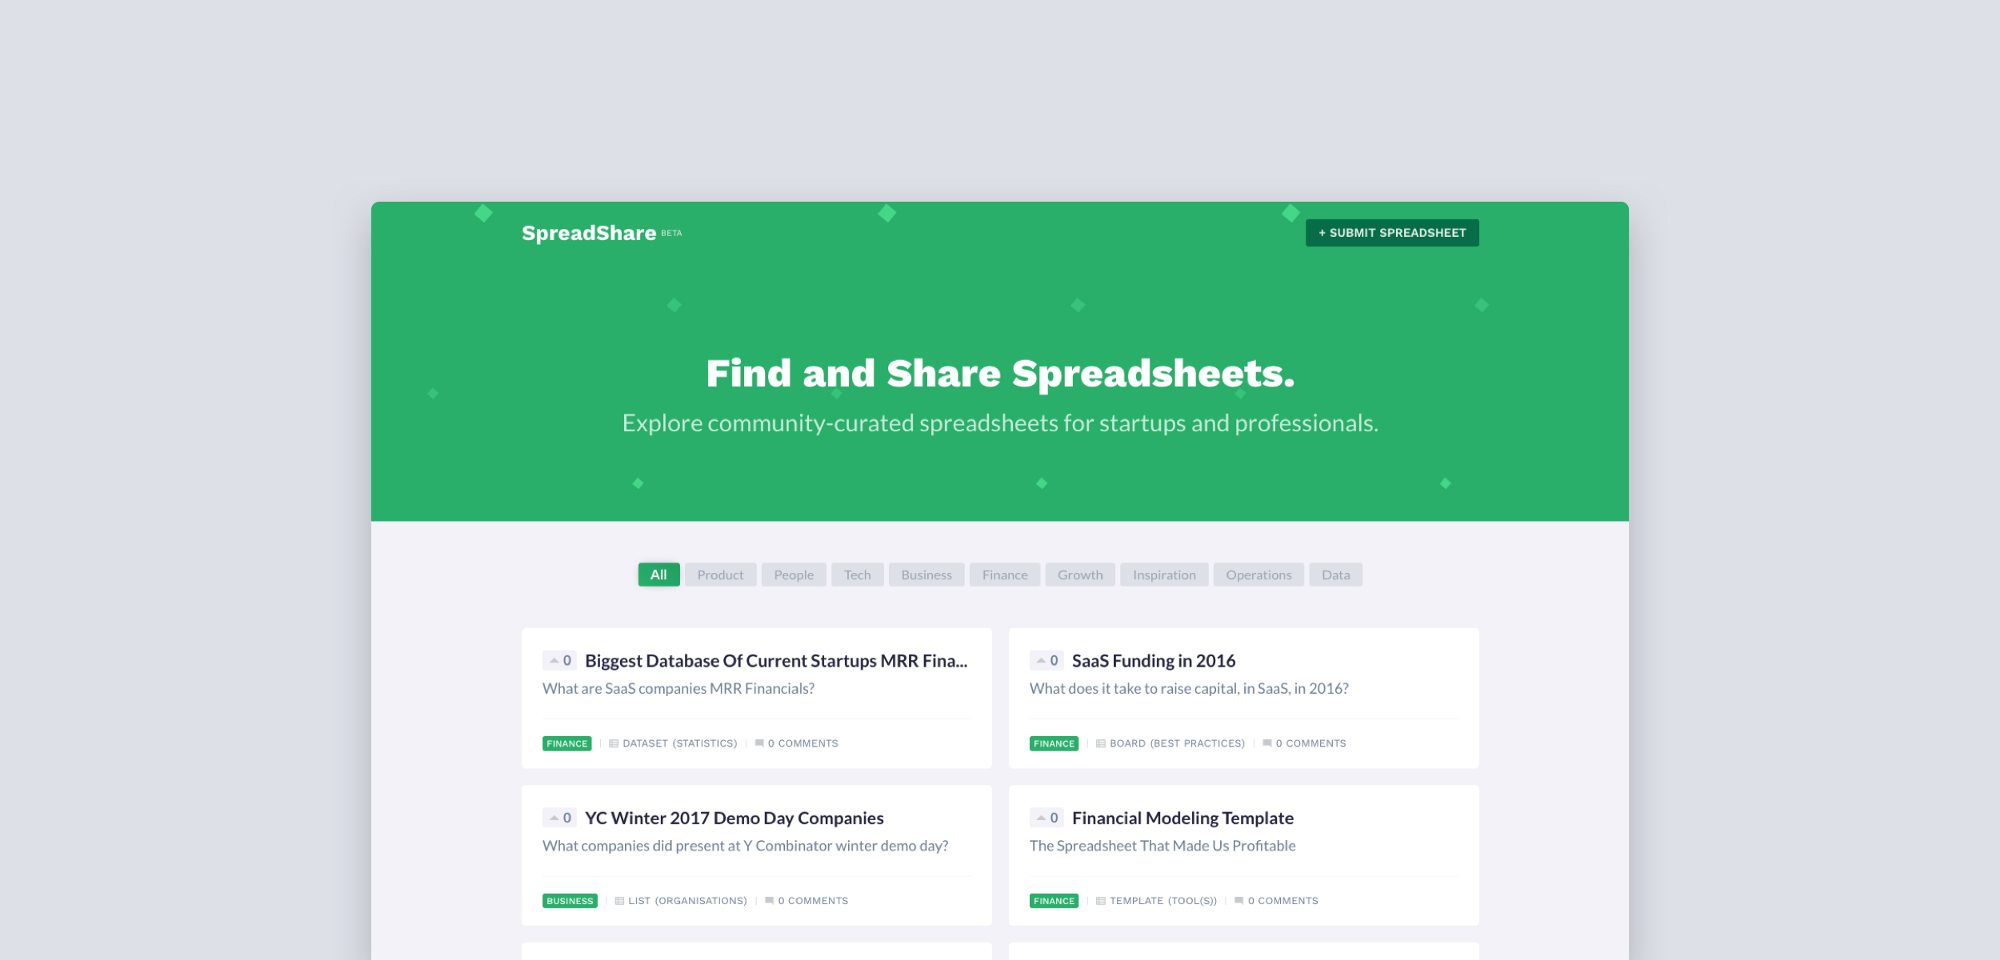Image resolution: width=2000 pixels, height=960 pixels.
Task: Click 'BOARD (BEST PRACTICES)' label
Action: [1177, 744]
